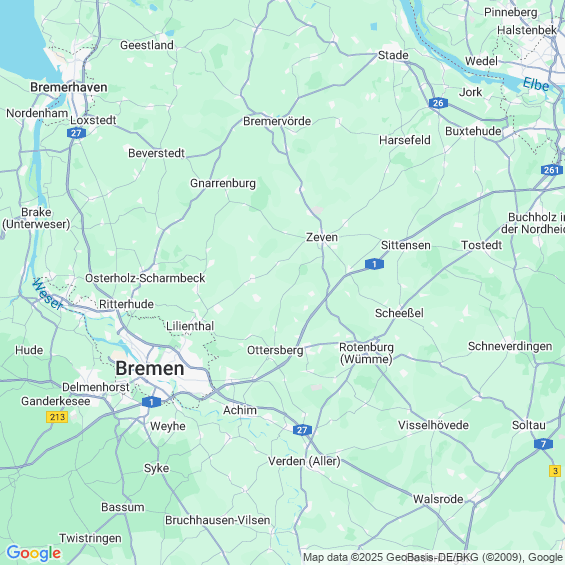
Task: Click the Zeven town label
Action: [x=322, y=237]
